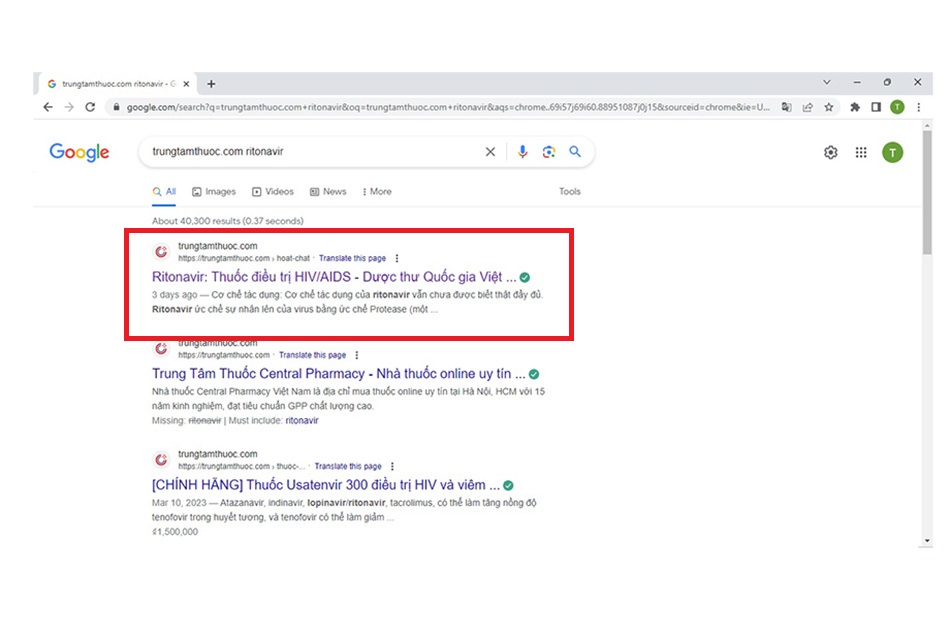
Task: Open Google quick settings gear
Action: [831, 153]
